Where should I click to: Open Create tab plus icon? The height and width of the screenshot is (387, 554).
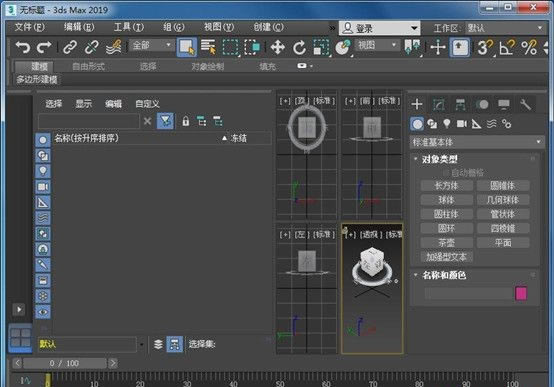pos(417,104)
